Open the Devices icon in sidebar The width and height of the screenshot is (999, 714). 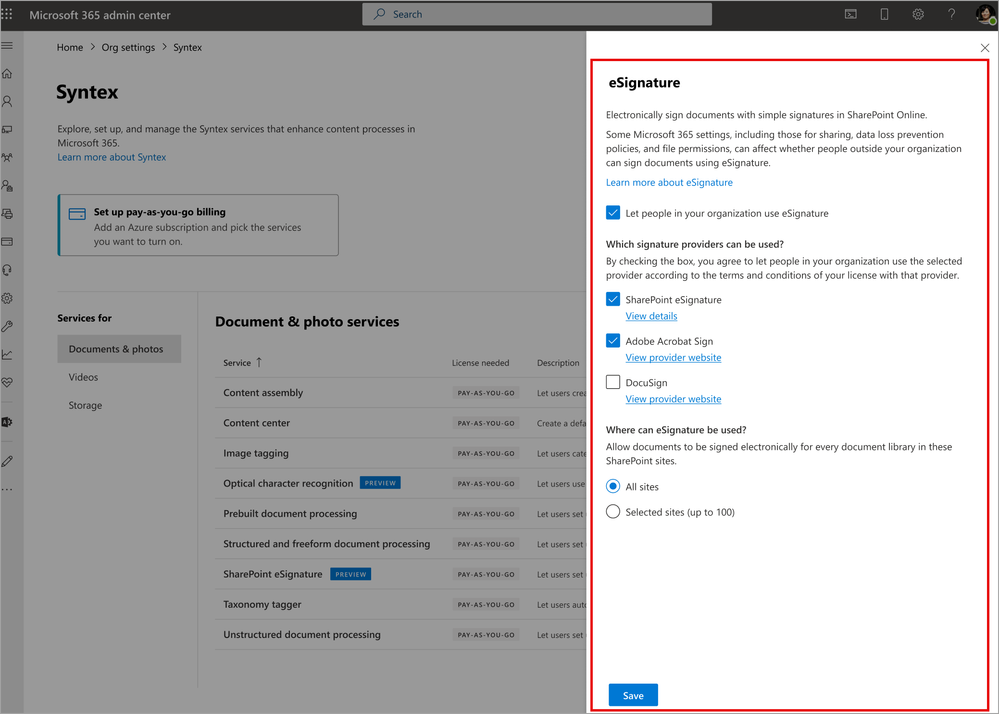tap(7, 130)
